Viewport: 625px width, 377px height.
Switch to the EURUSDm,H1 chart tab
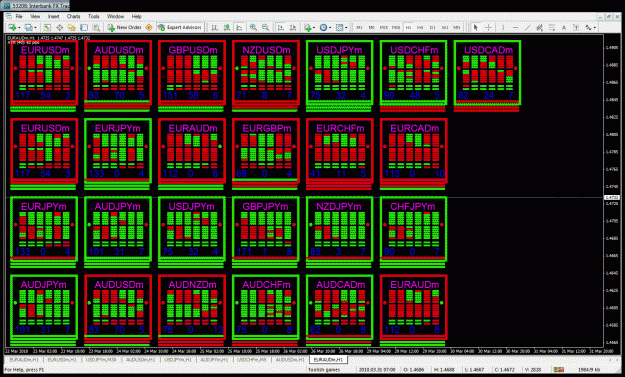pos(62,359)
